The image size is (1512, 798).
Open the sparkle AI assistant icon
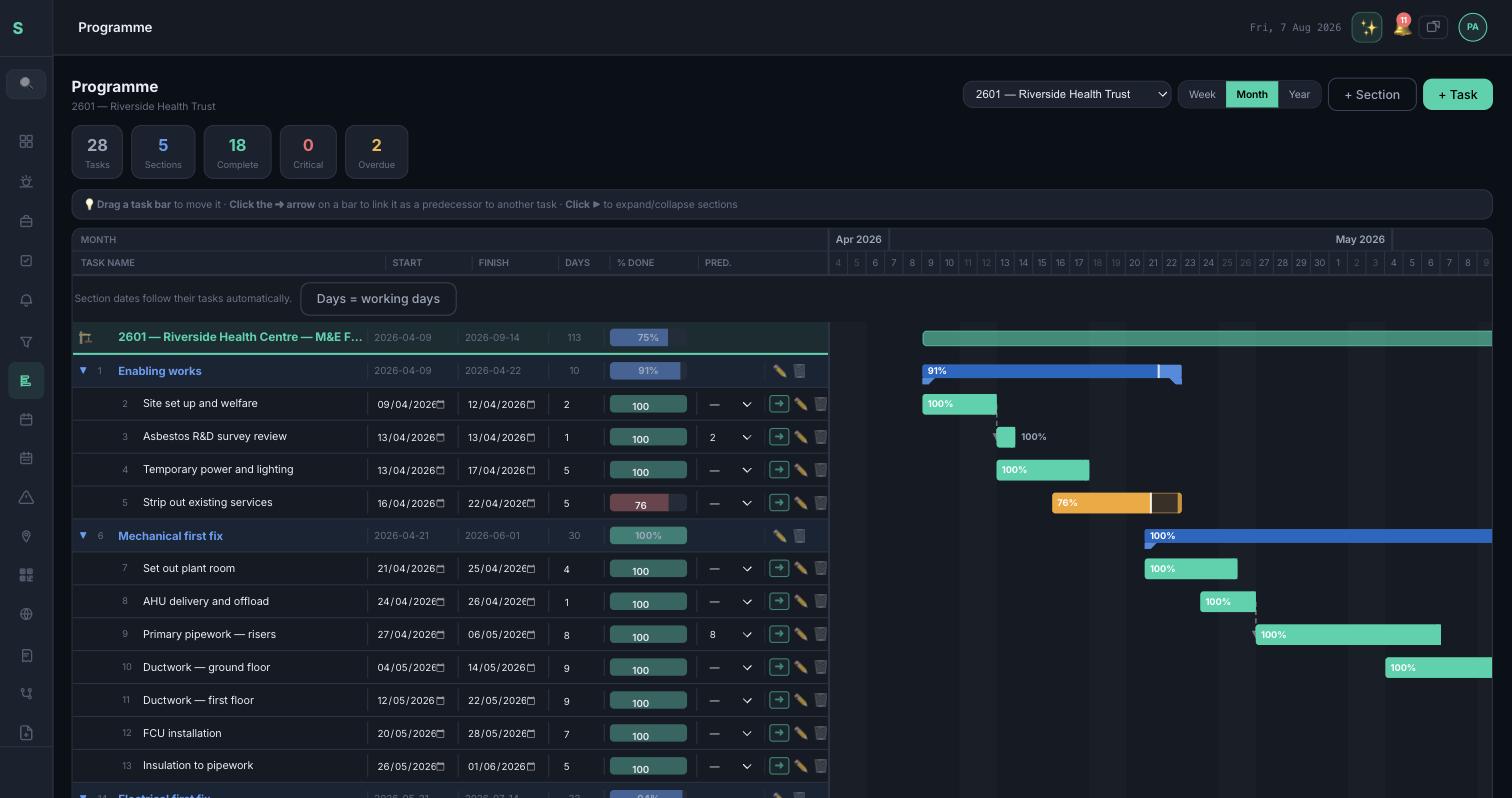pyautogui.click(x=1367, y=27)
